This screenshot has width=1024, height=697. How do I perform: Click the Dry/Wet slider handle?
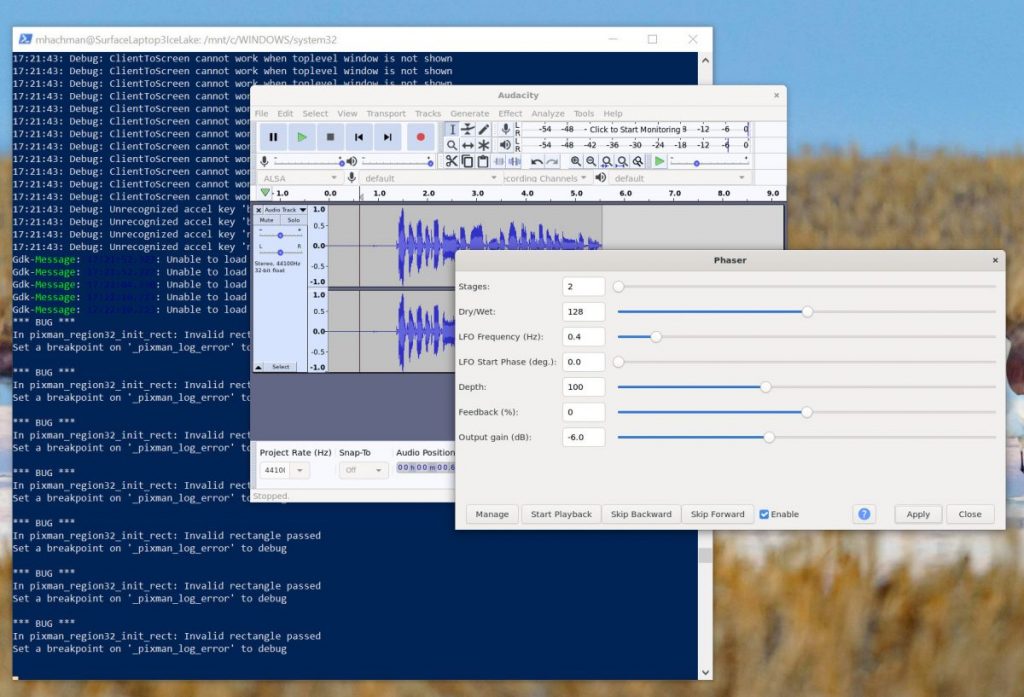click(x=807, y=312)
